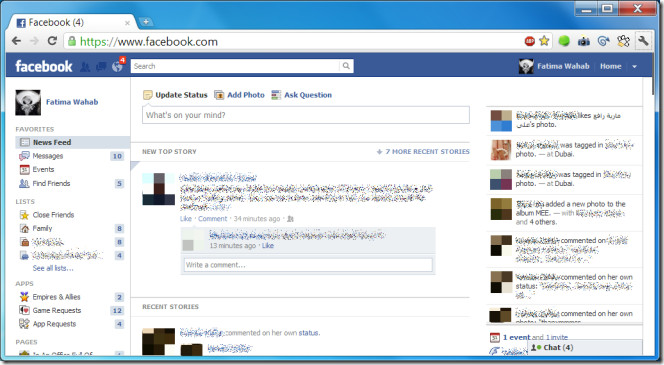Click Messages count badge 10
The width and height of the screenshot is (664, 365).
117,156
